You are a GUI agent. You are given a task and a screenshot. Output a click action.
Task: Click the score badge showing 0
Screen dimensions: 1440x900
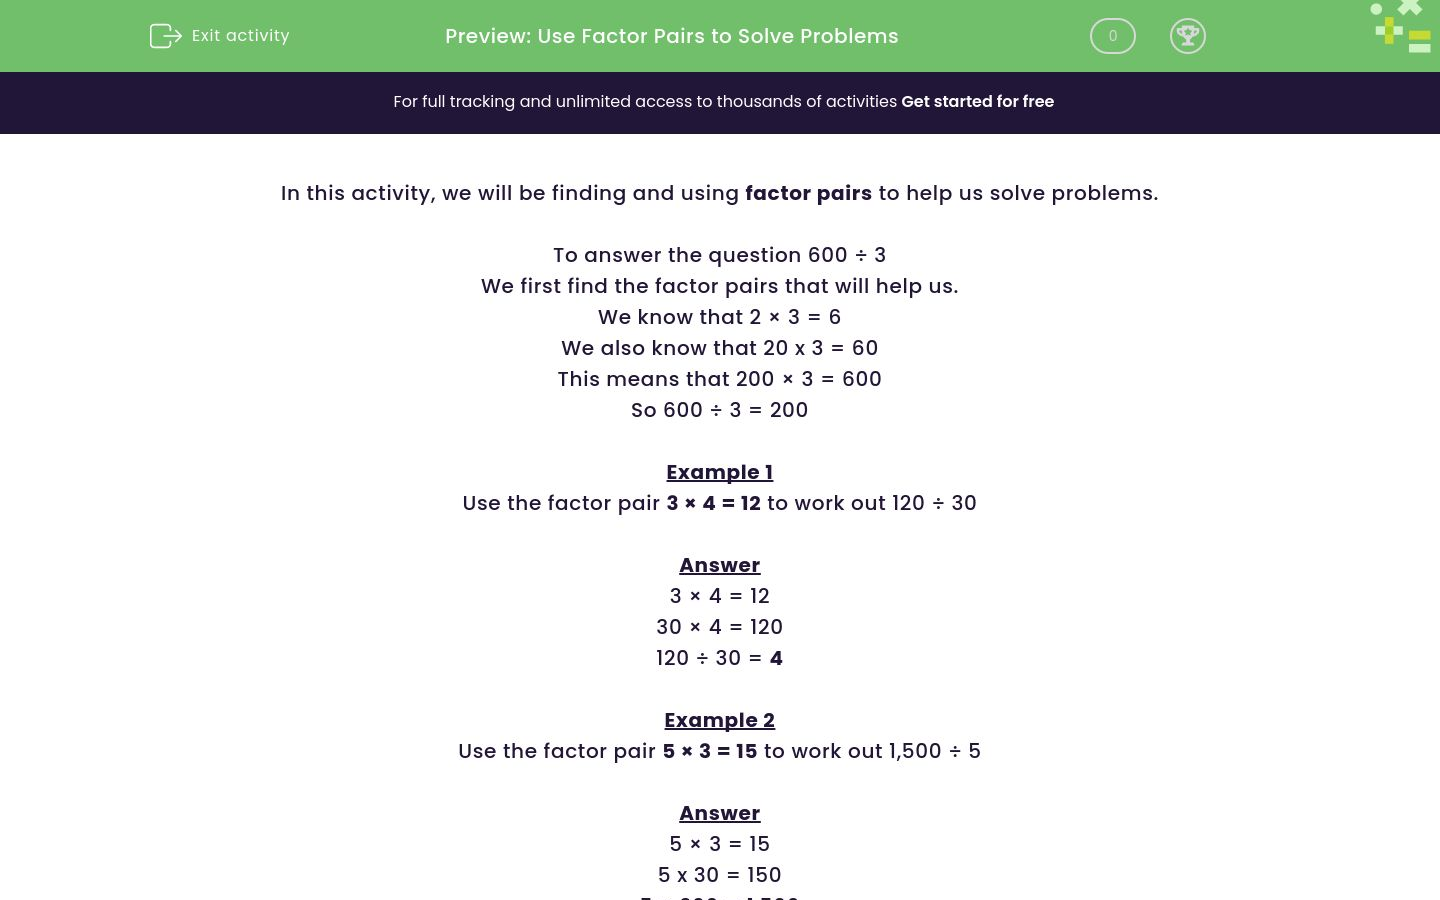(1112, 36)
